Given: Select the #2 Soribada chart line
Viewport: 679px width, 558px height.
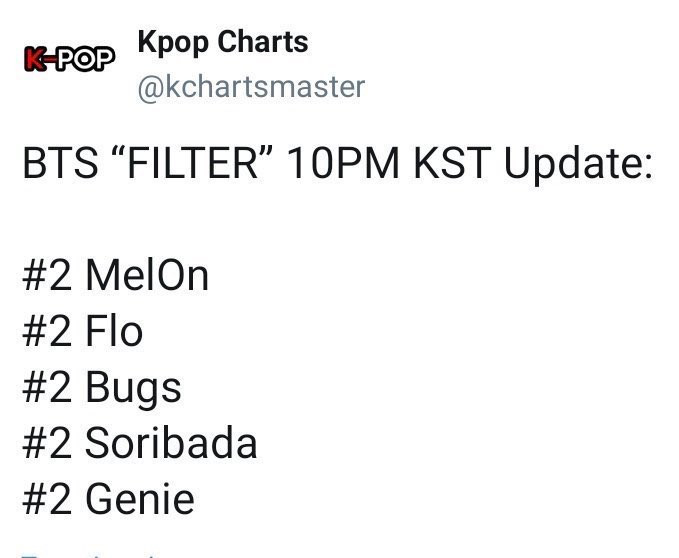Looking at the screenshot, I should click(x=140, y=442).
